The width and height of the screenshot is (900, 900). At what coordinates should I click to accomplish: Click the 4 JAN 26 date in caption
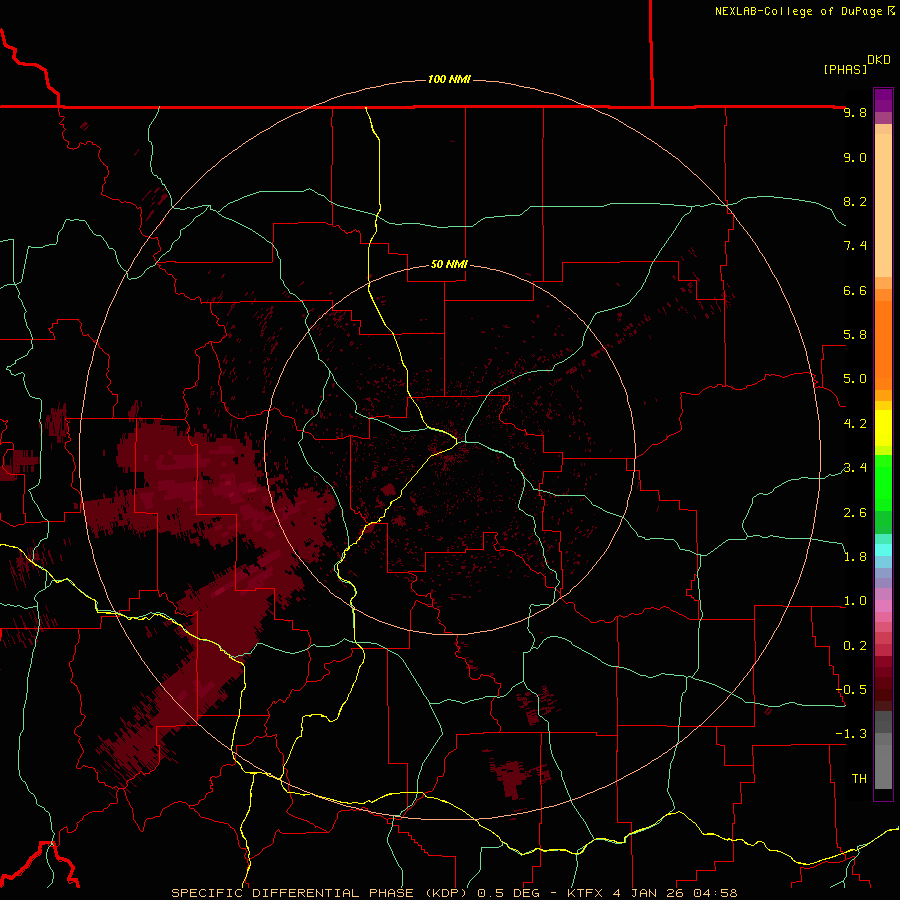pyautogui.click(x=650, y=893)
